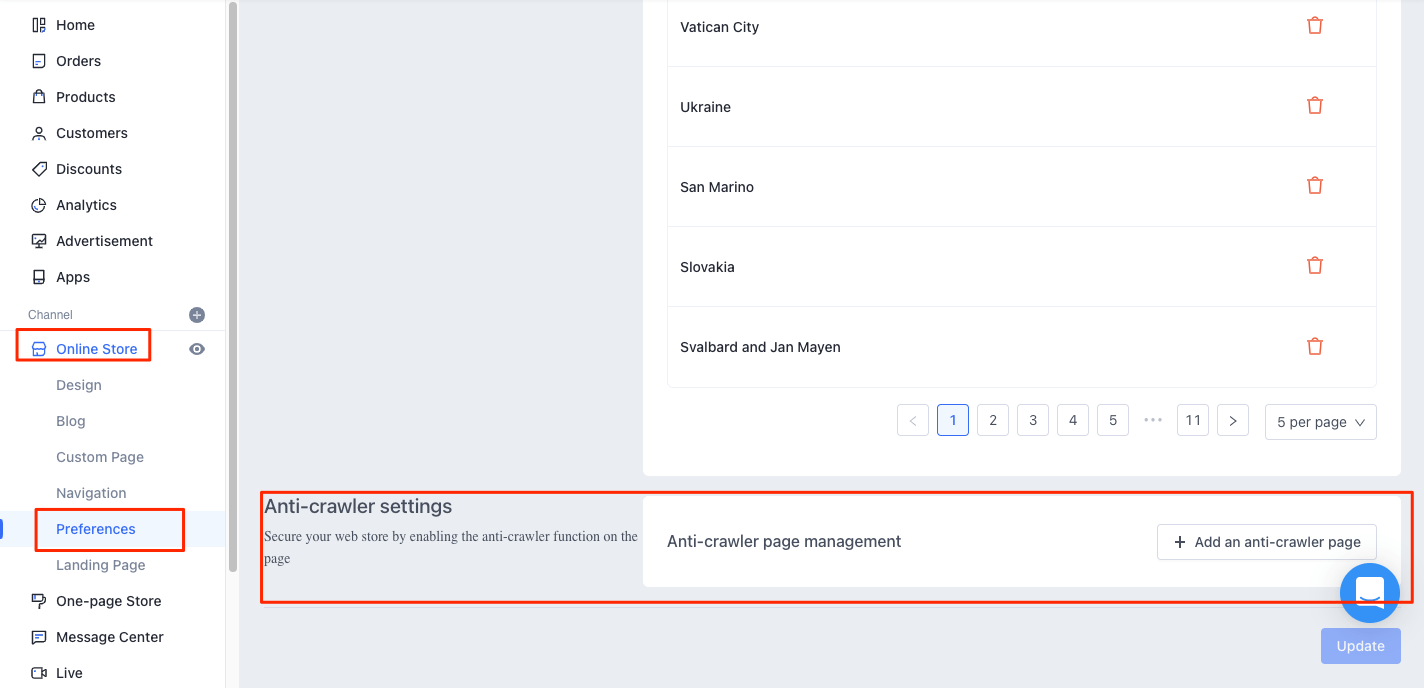Image resolution: width=1424 pixels, height=688 pixels.
Task: Advance to the next page with the arrow
Action: [1232, 420]
